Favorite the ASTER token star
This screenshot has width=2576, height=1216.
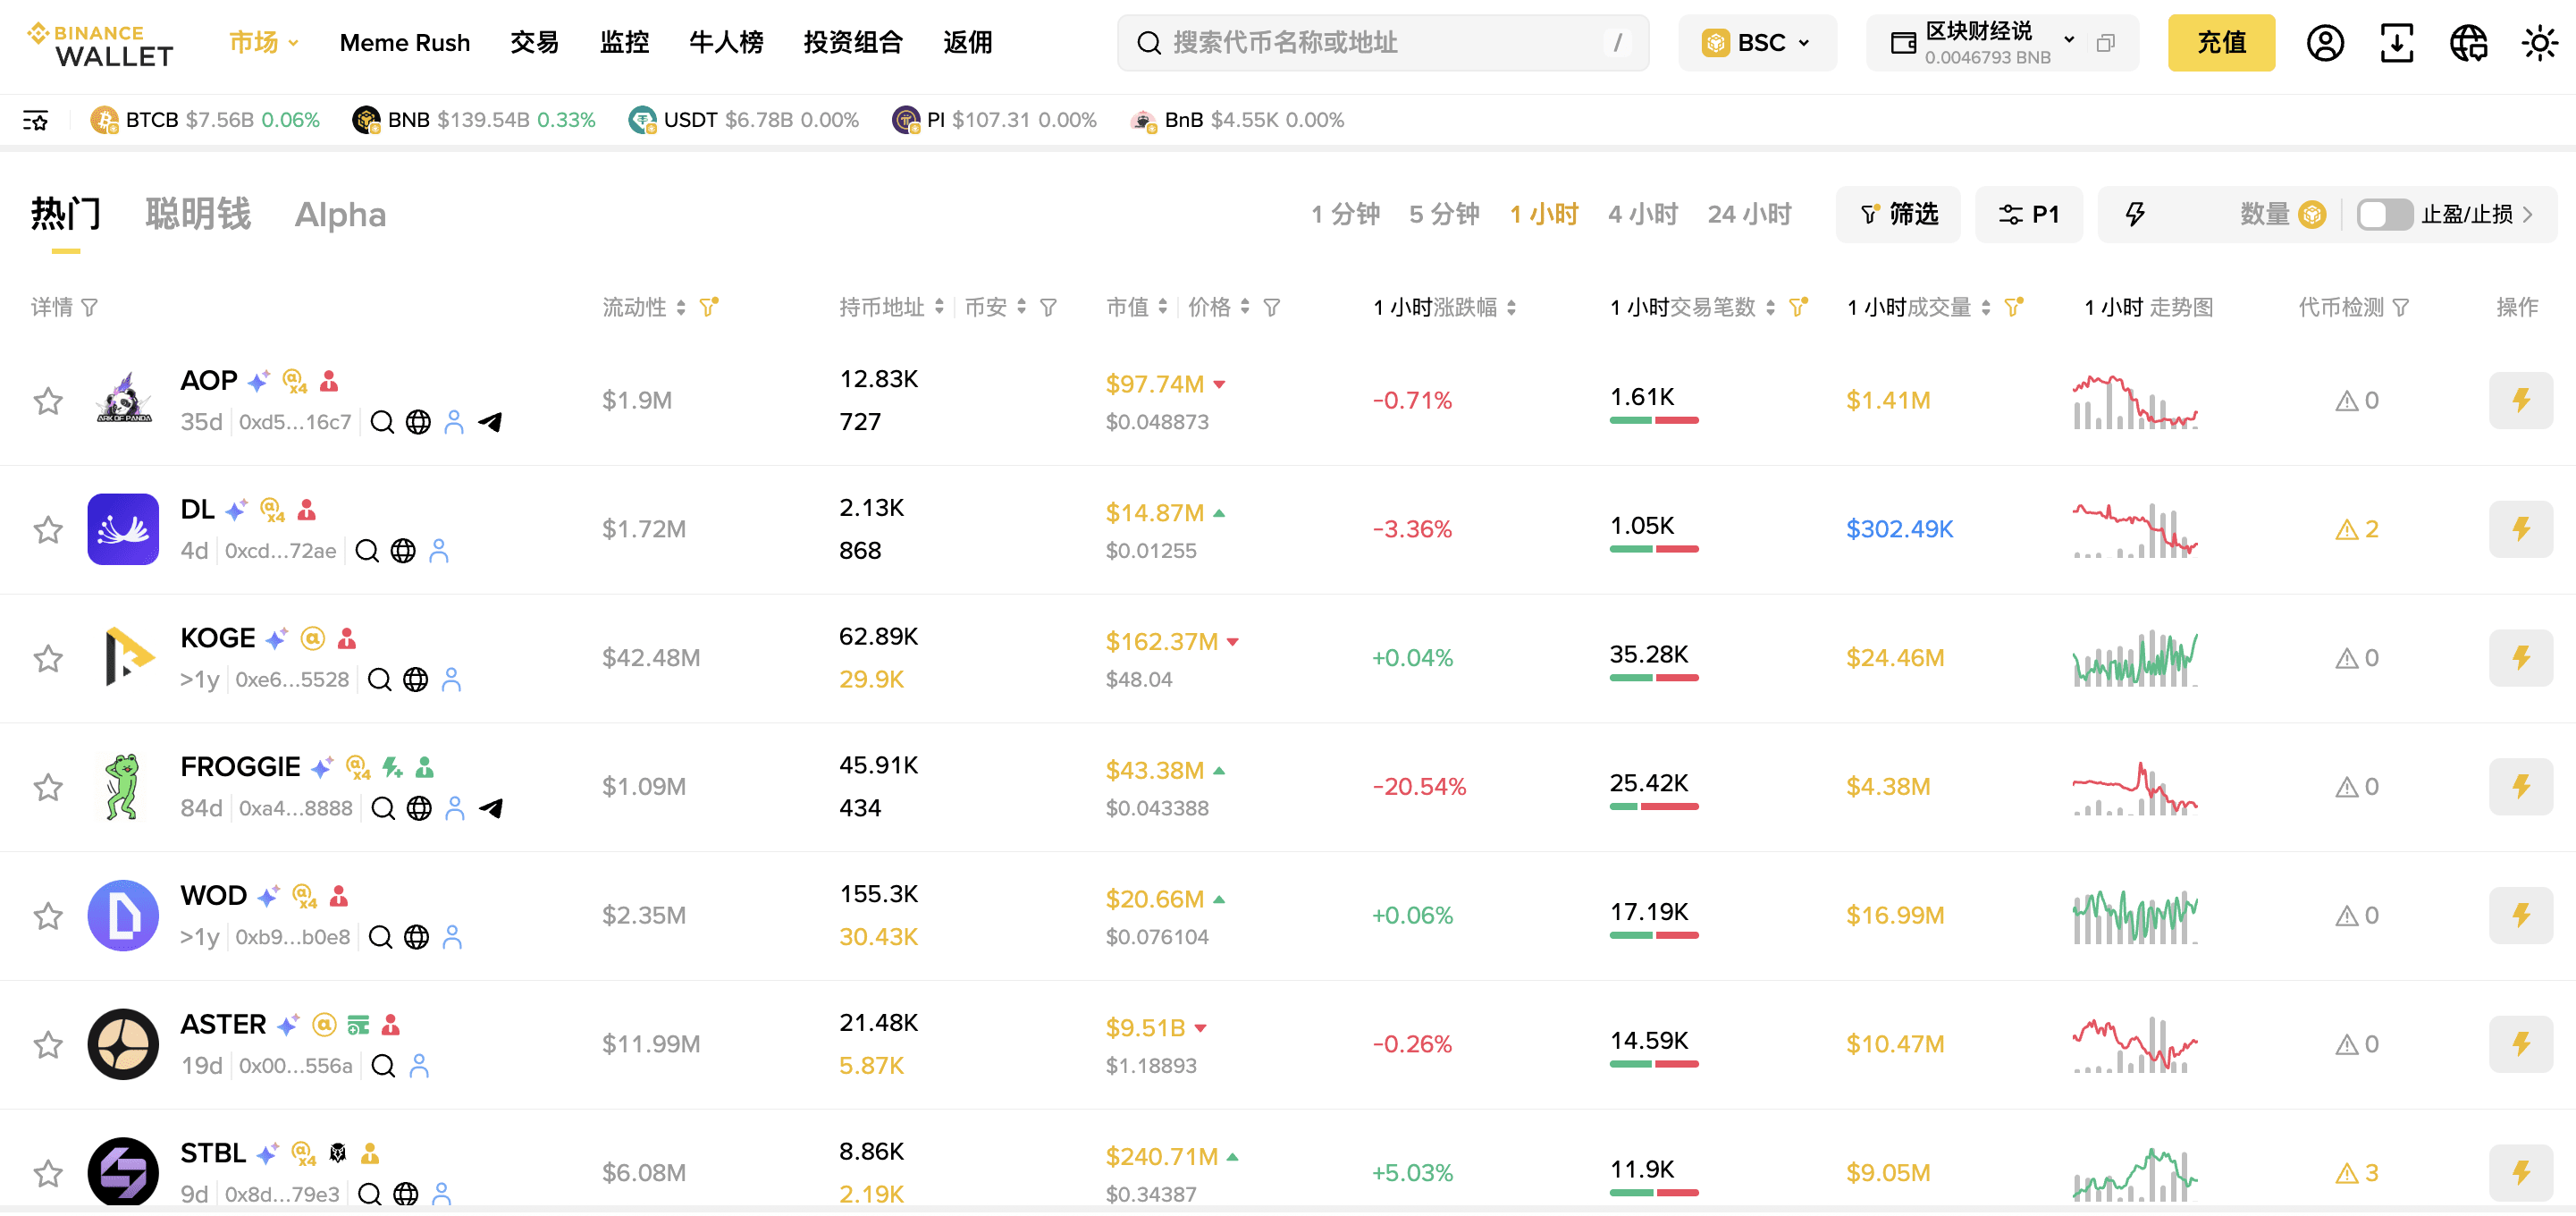pos(48,1045)
